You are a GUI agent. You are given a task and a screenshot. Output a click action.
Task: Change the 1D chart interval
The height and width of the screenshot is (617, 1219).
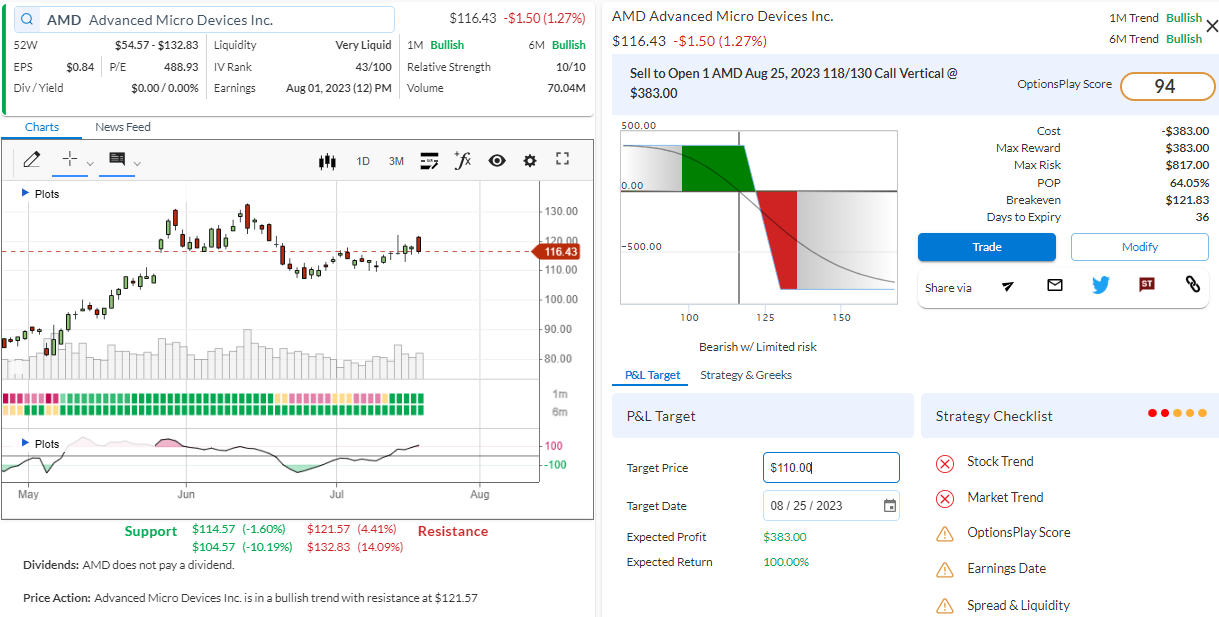pyautogui.click(x=363, y=161)
